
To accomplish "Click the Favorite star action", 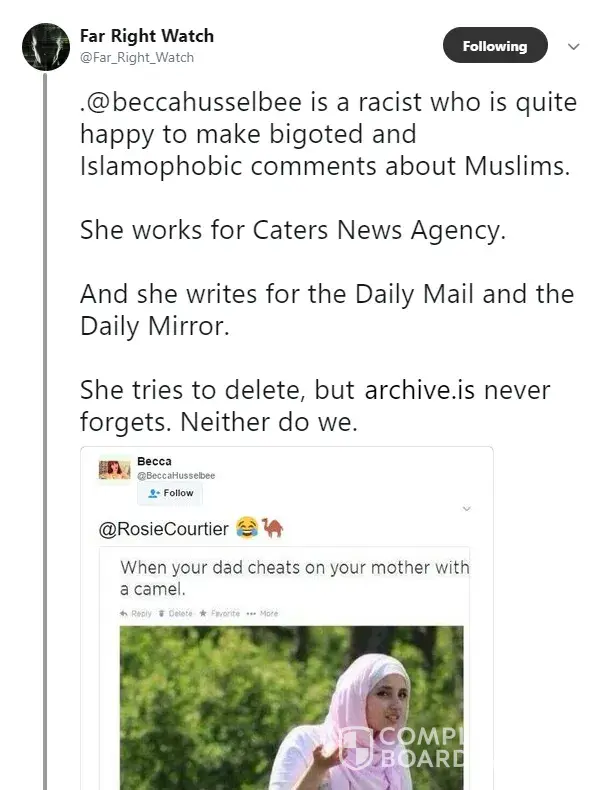I will pyautogui.click(x=222, y=612).
